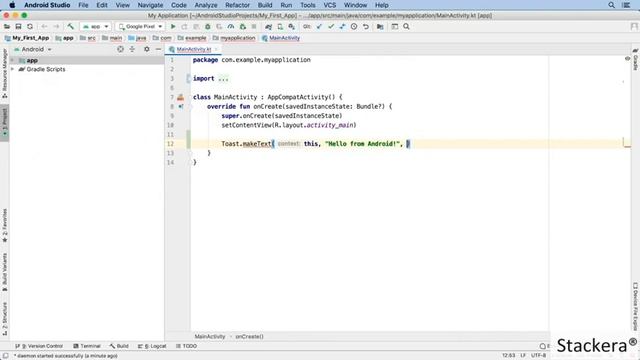
Task: Click the Debug app bug icon
Action: coord(208,27)
